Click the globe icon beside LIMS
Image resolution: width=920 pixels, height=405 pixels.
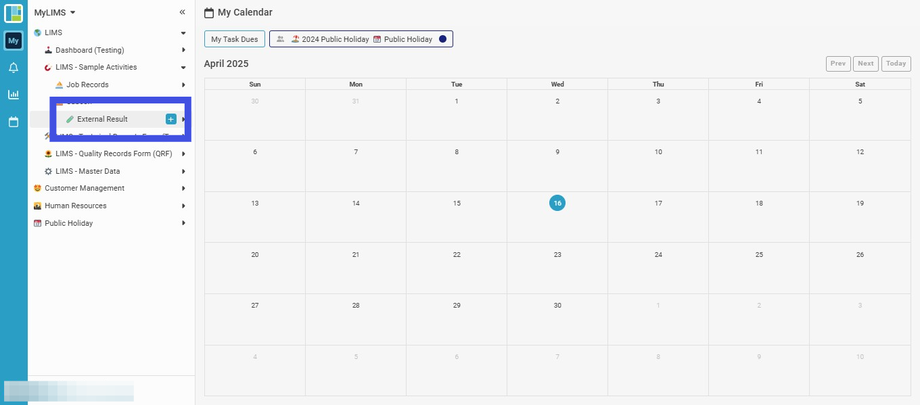(x=38, y=33)
